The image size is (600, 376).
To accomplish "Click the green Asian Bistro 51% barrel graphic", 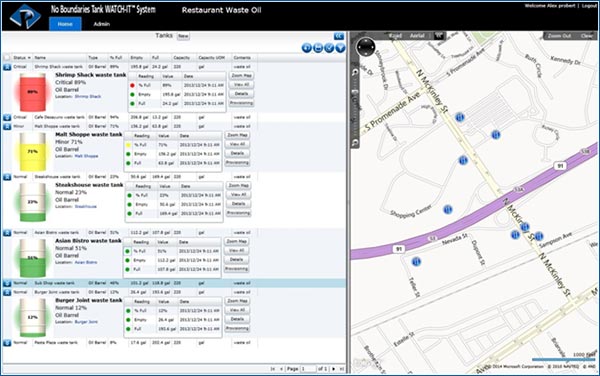I will pyautogui.click(x=33, y=258).
